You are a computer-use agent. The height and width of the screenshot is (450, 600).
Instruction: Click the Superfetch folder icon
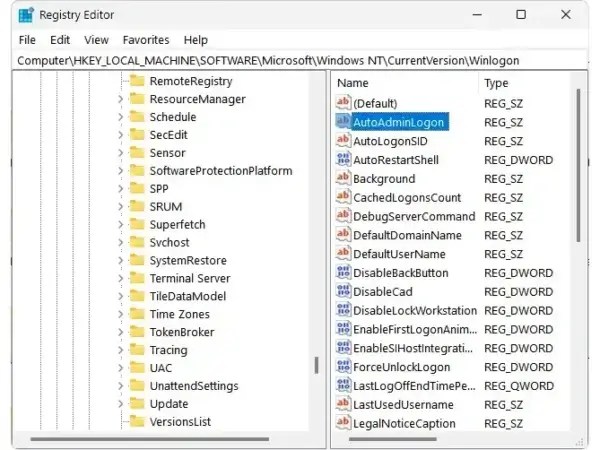coord(137,224)
